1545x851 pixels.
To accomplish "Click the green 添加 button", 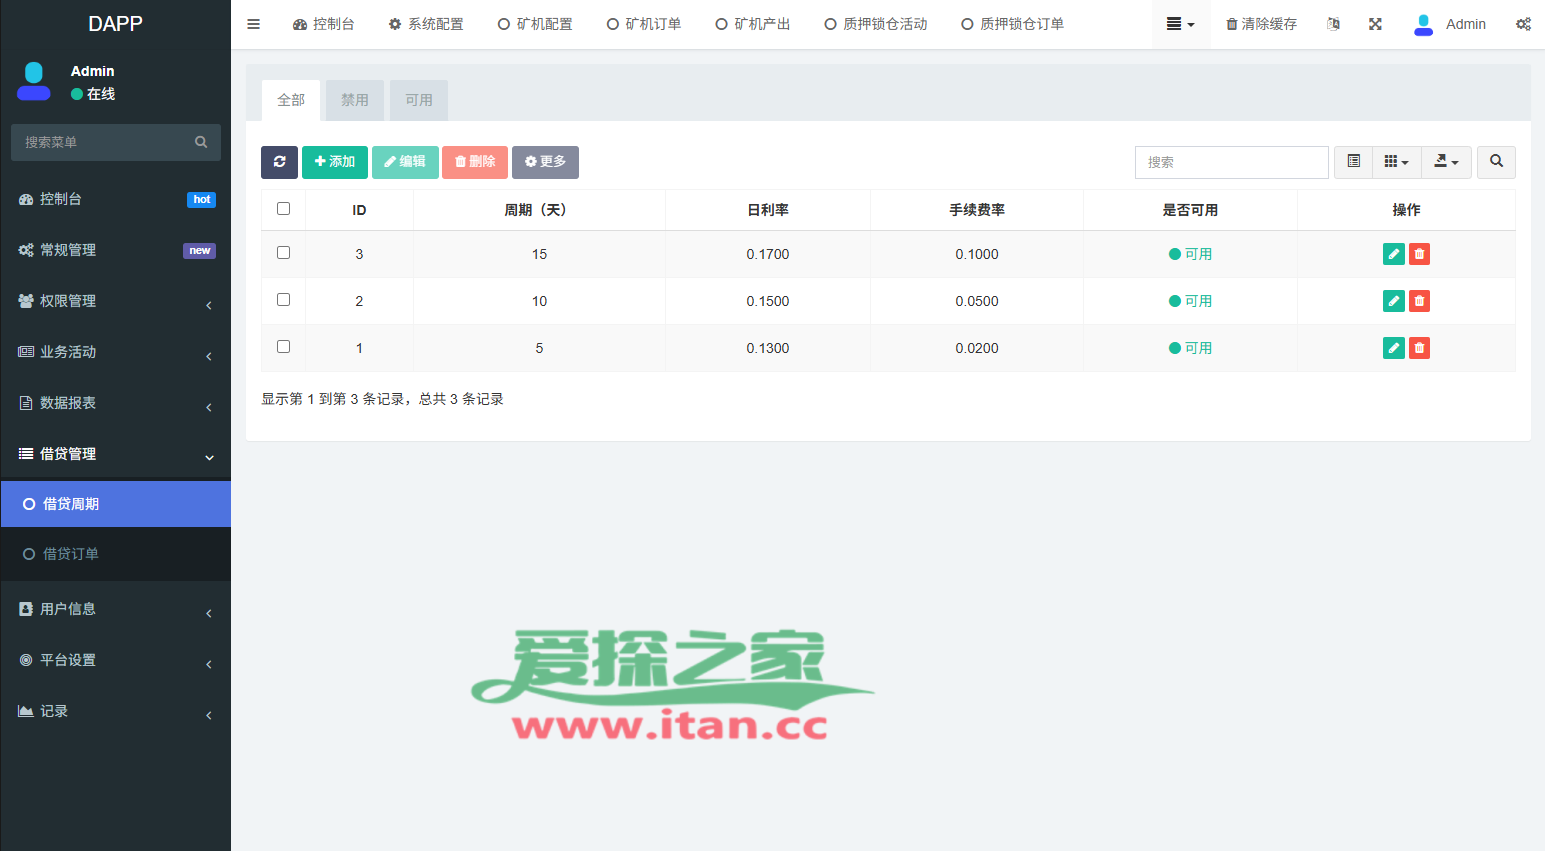I will [334, 162].
